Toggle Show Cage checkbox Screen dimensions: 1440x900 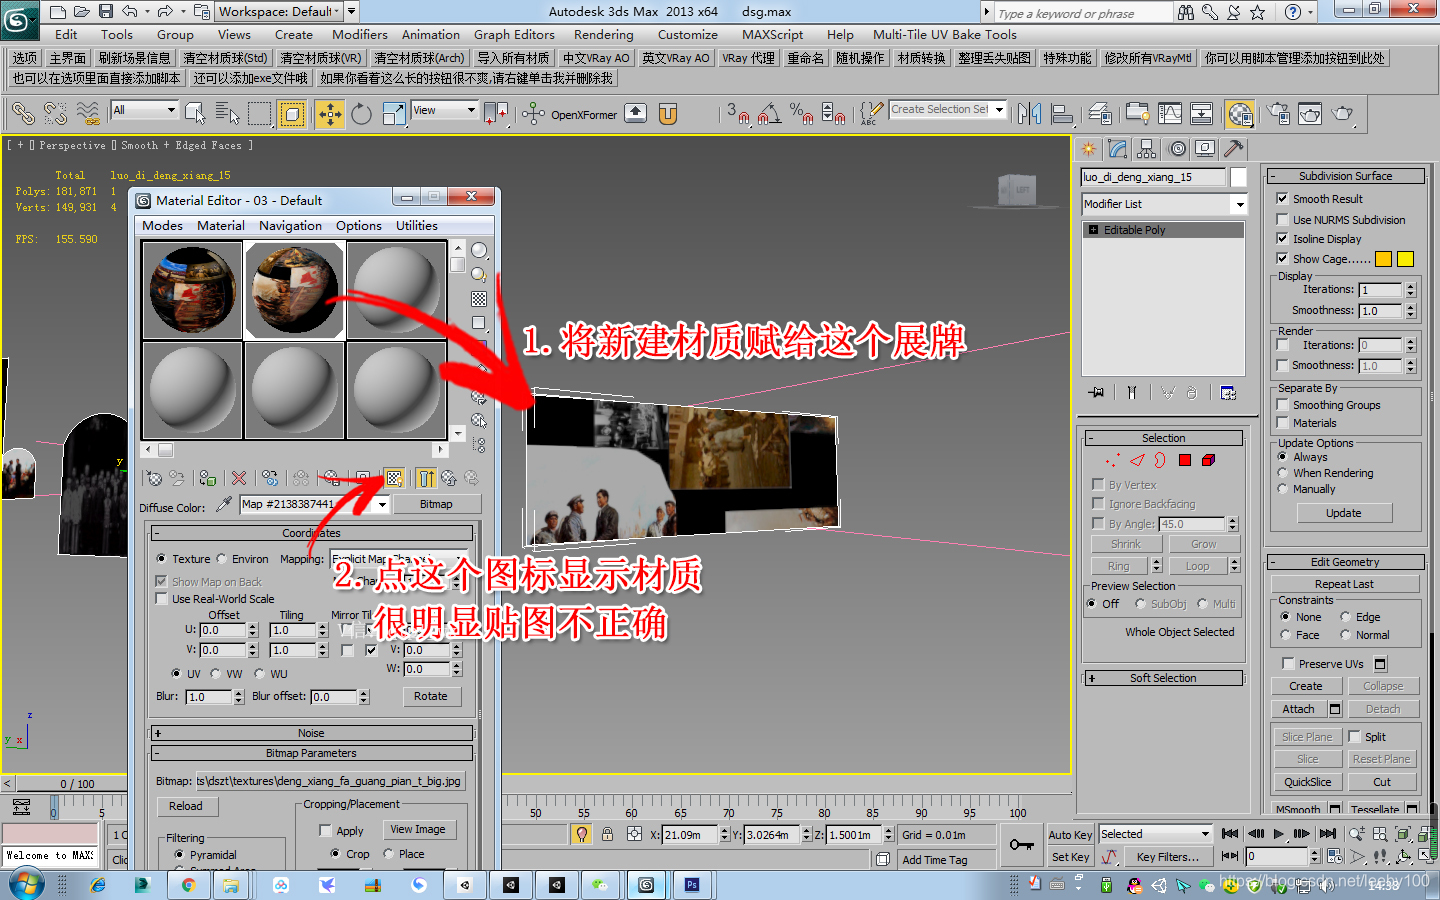tap(1282, 258)
